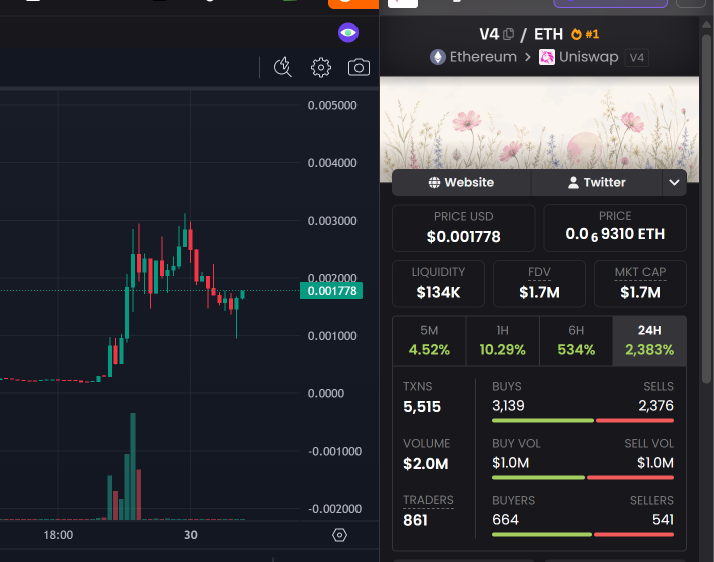714x562 pixels.
Task: Click the SELLS 2,376 value
Action: (x=656, y=406)
